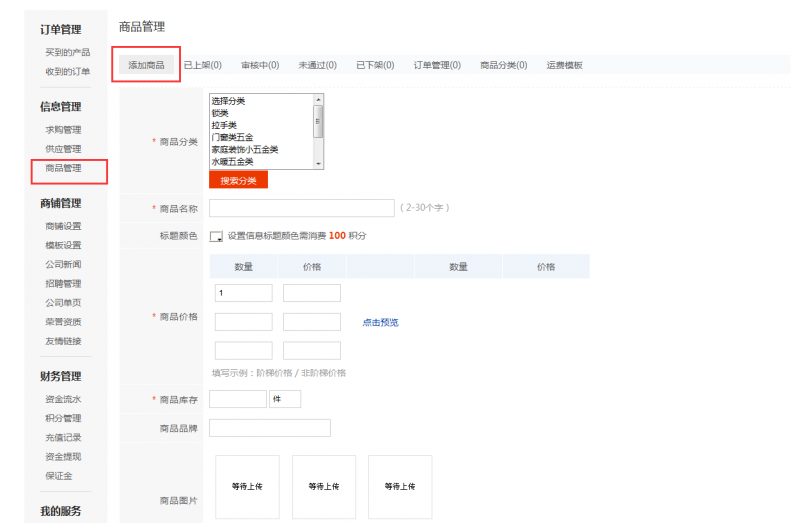Open 招聘管理 in the sidebar
Viewport: 800px width, 523px height.
pyautogui.click(x=63, y=284)
